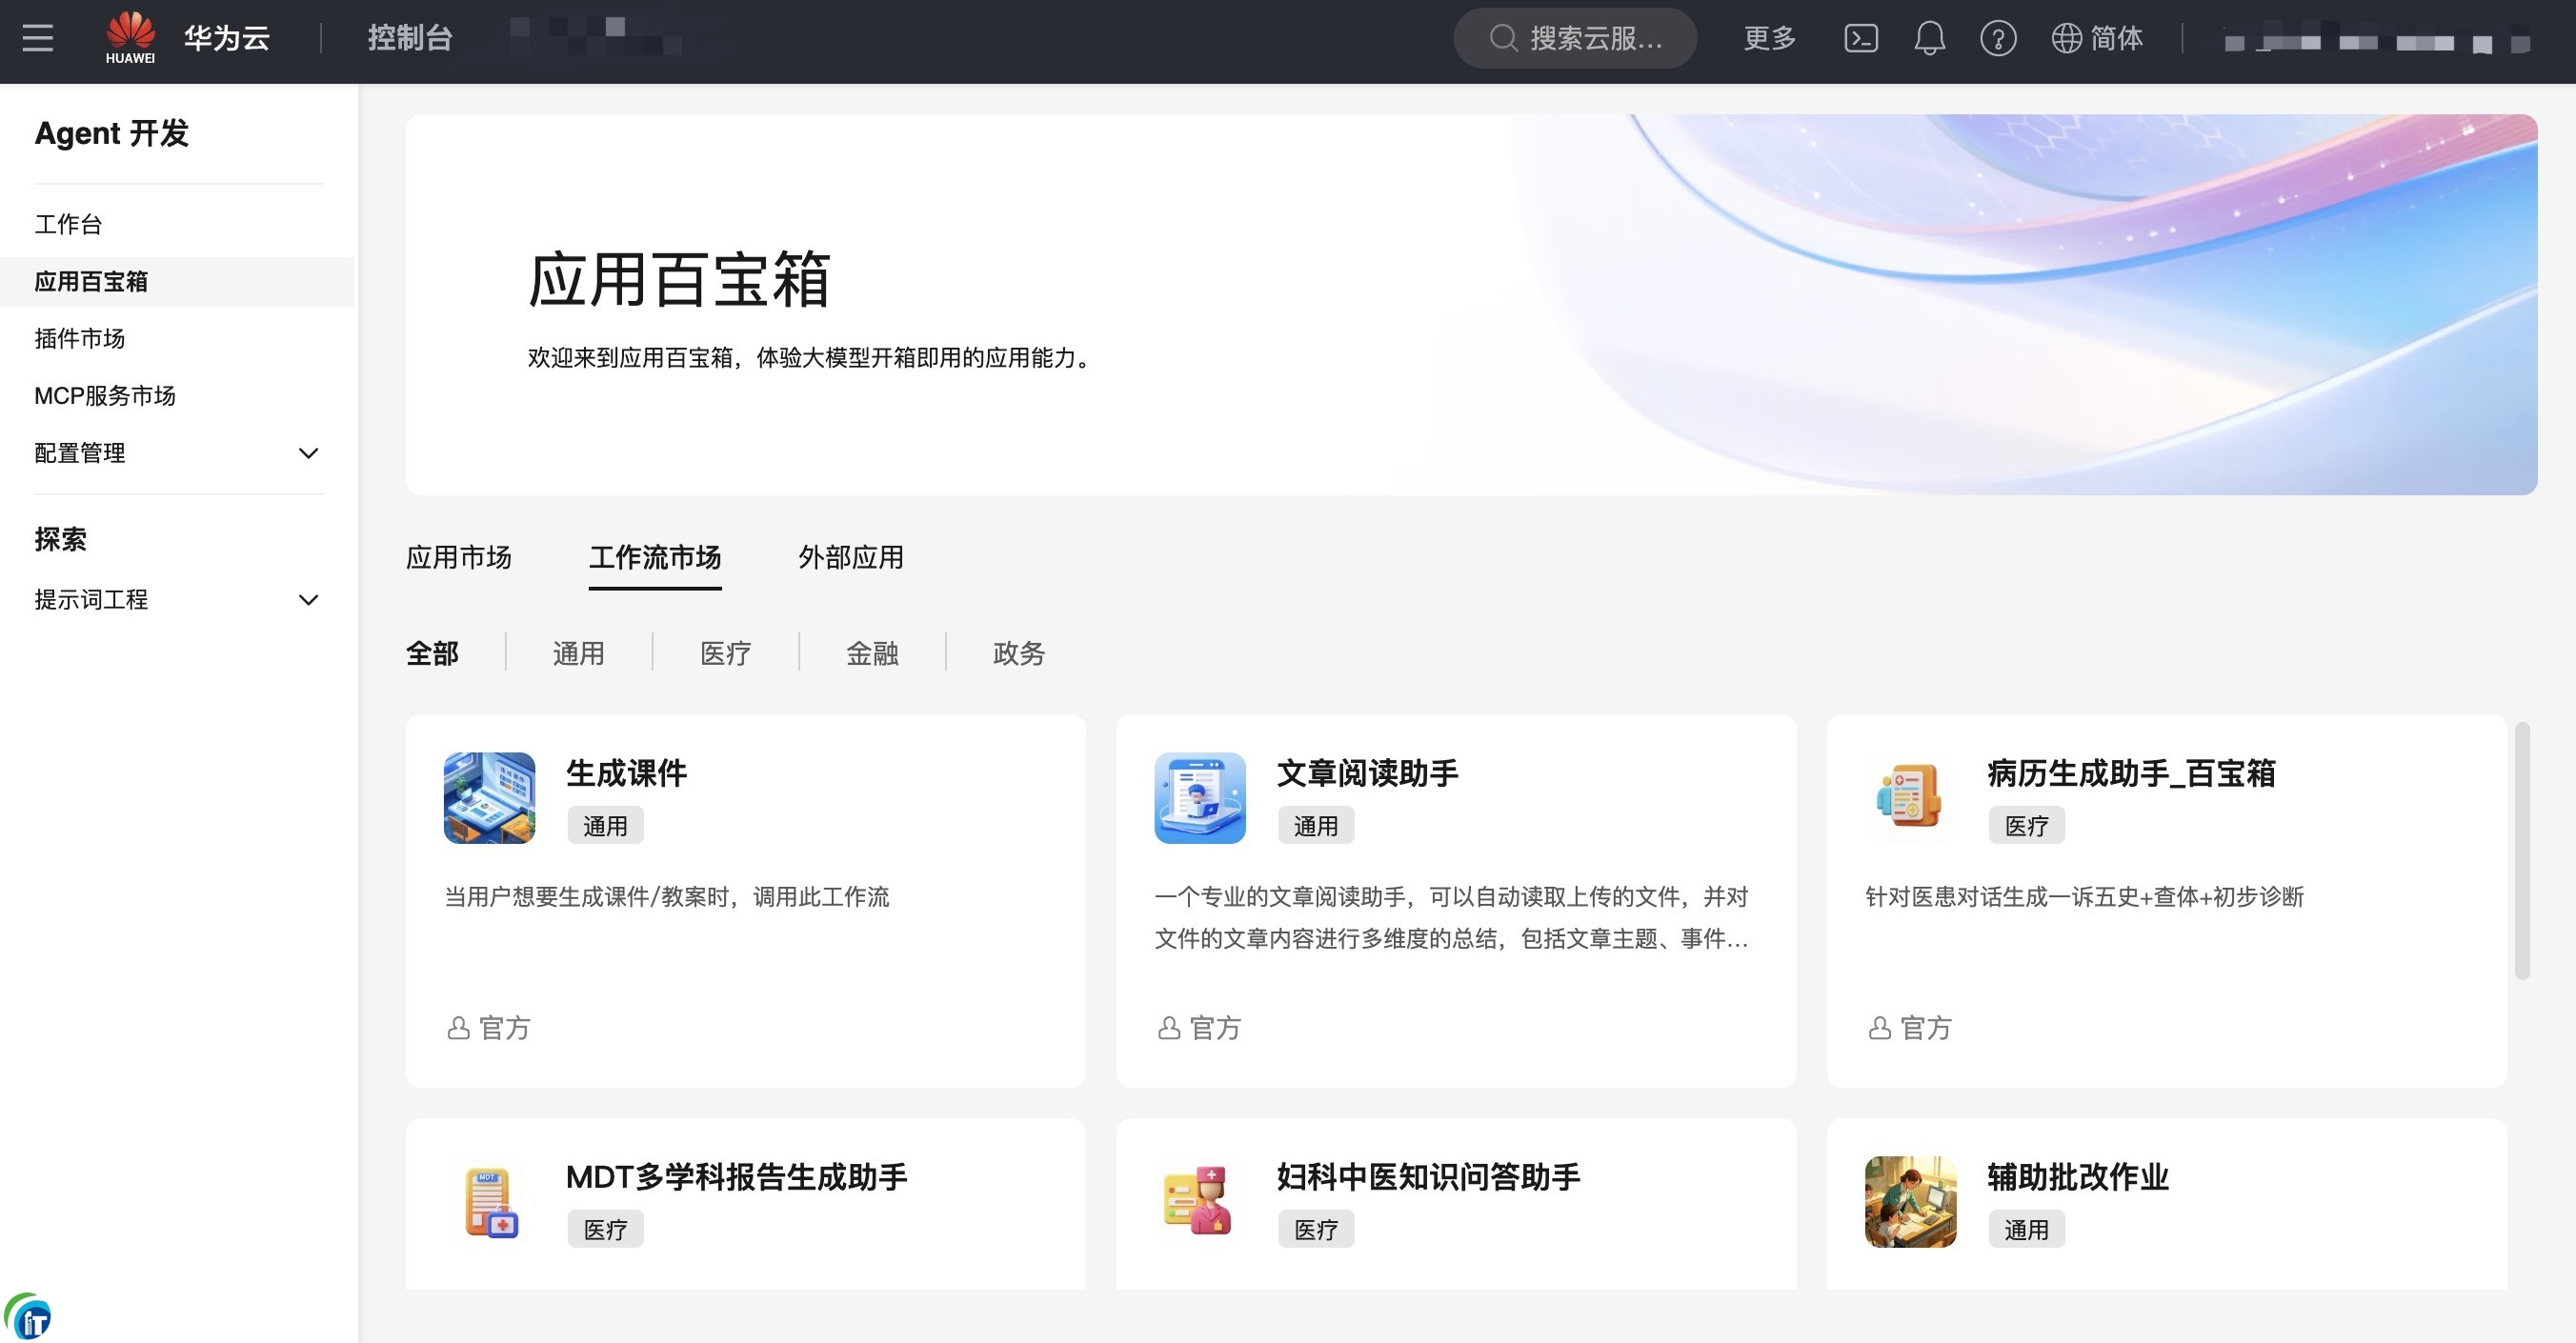Click 通用 tag on 文章阅读助手 card

pyautogui.click(x=1315, y=826)
